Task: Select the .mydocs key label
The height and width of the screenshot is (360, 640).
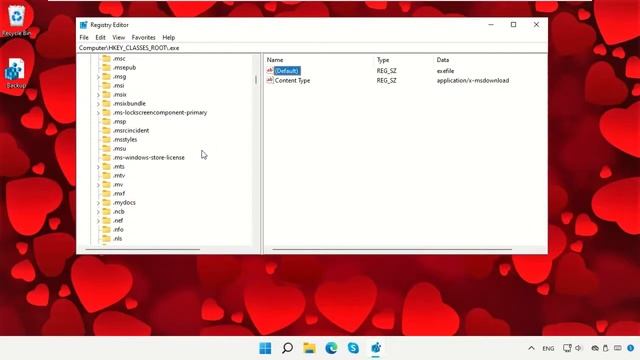Action: tap(124, 202)
